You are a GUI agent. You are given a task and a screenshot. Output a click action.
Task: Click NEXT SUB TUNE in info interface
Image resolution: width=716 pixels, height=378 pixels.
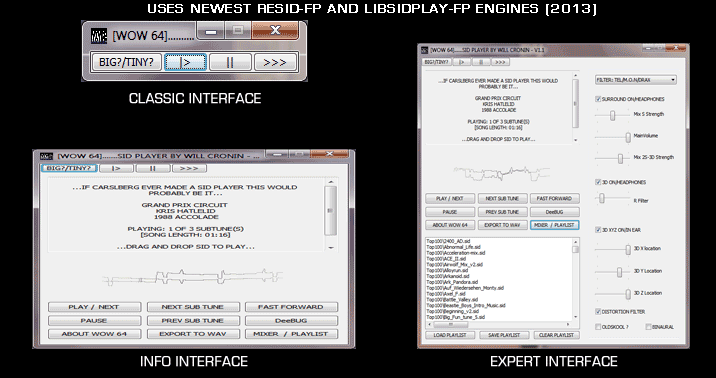click(x=193, y=307)
